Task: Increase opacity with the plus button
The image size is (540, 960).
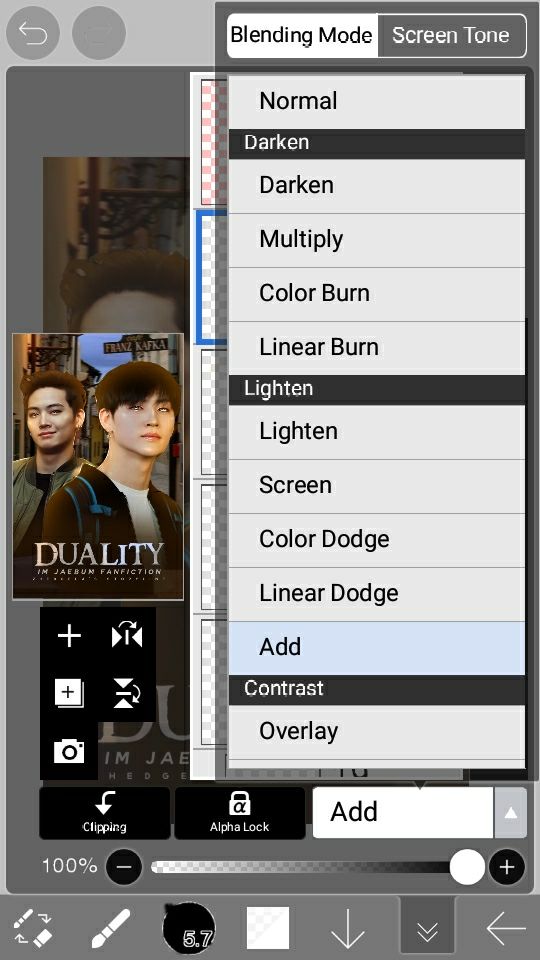Action: 506,867
